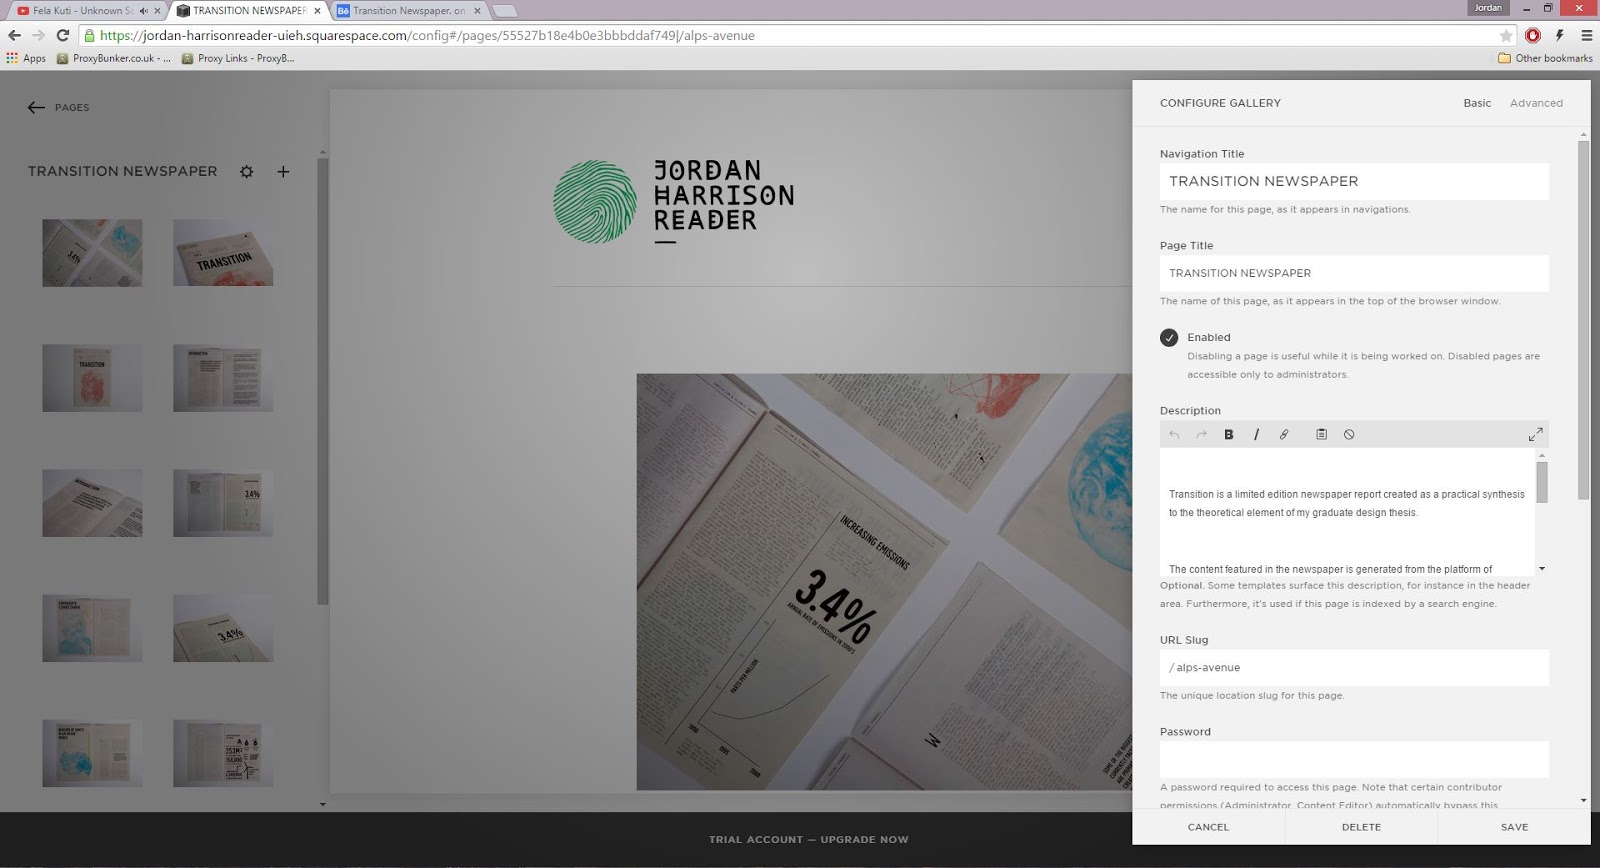Switch to the Advanced tab
Viewport: 1600px width, 868px height.
tap(1536, 103)
